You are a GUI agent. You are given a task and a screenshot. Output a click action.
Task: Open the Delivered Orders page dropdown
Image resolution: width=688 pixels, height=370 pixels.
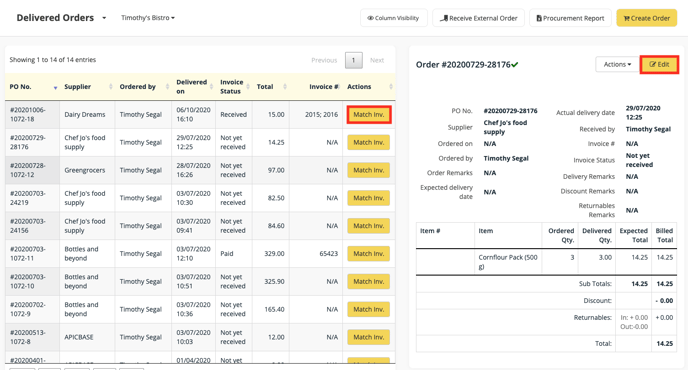pyautogui.click(x=61, y=18)
